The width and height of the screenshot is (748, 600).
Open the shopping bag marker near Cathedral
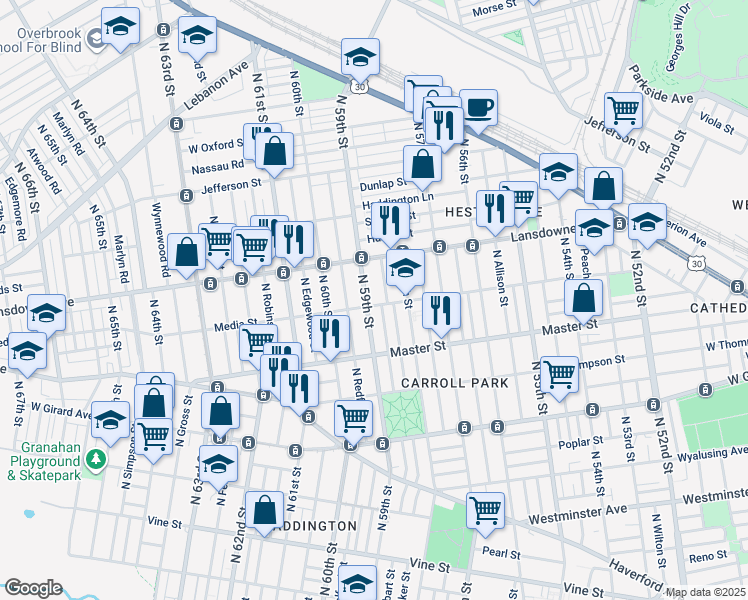click(x=584, y=296)
